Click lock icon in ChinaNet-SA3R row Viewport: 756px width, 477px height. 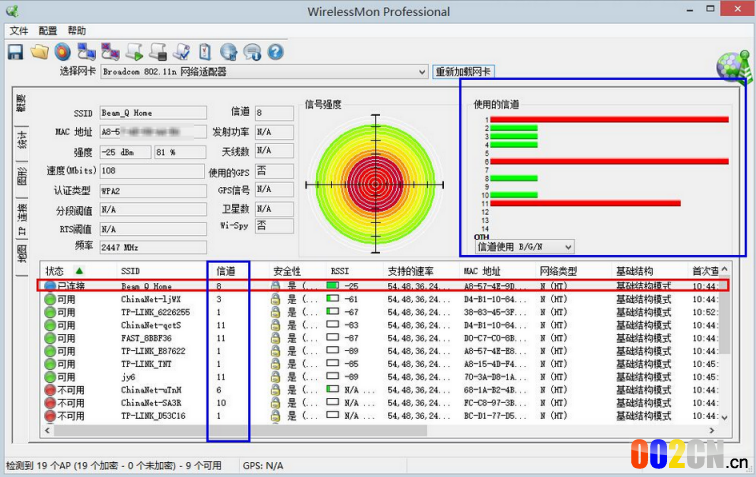click(275, 403)
